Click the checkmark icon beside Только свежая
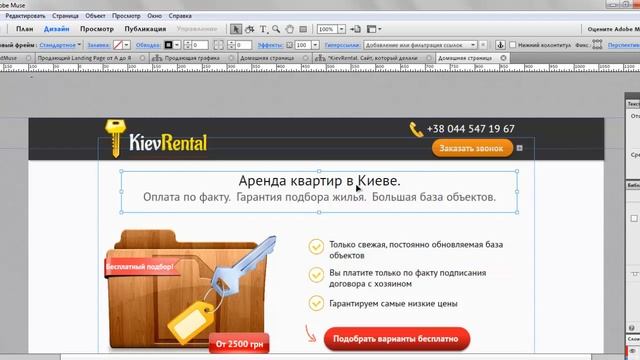 point(316,247)
